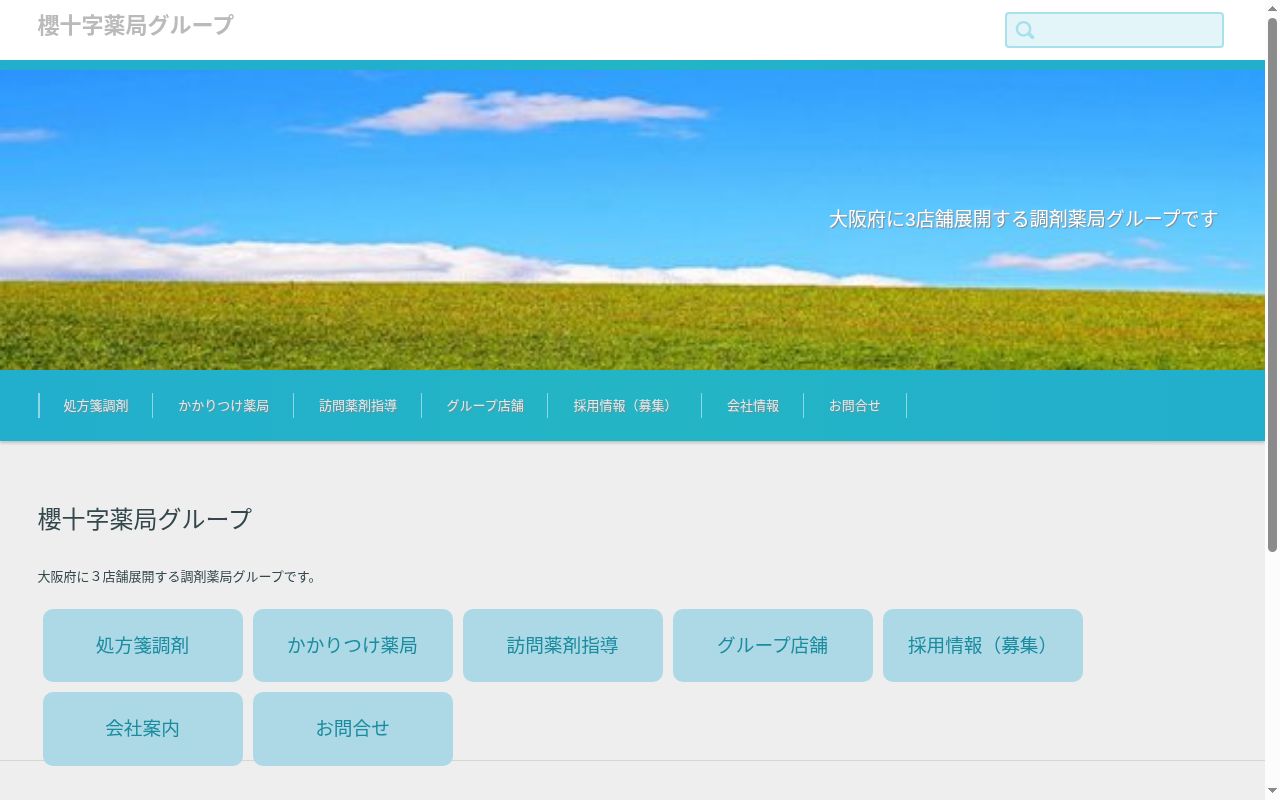The width and height of the screenshot is (1280, 800).
Task: Open 会社情報 in the navigation bar
Action: [x=753, y=405]
